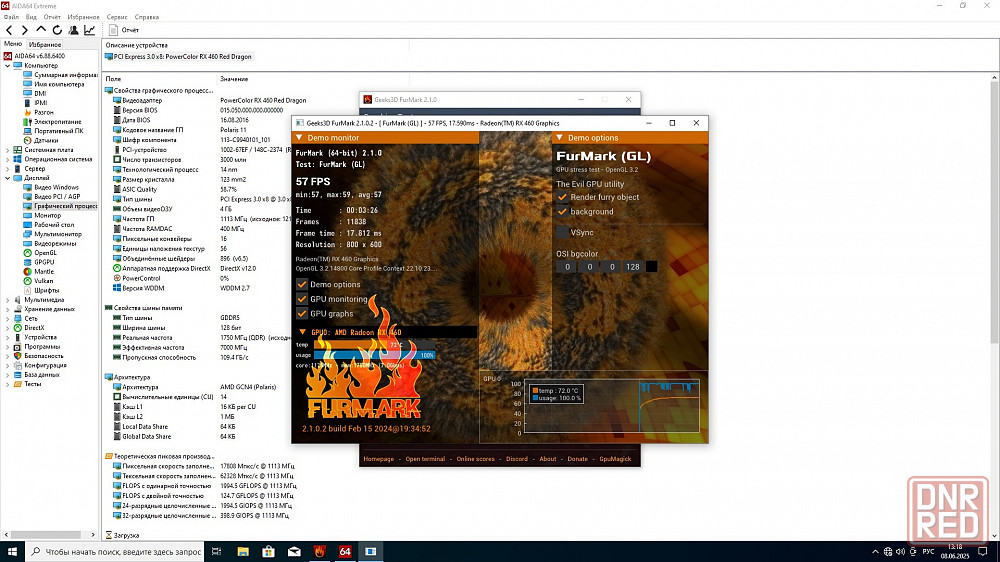Toggle the Demo options checkbox in Demo monitor

tap(302, 285)
